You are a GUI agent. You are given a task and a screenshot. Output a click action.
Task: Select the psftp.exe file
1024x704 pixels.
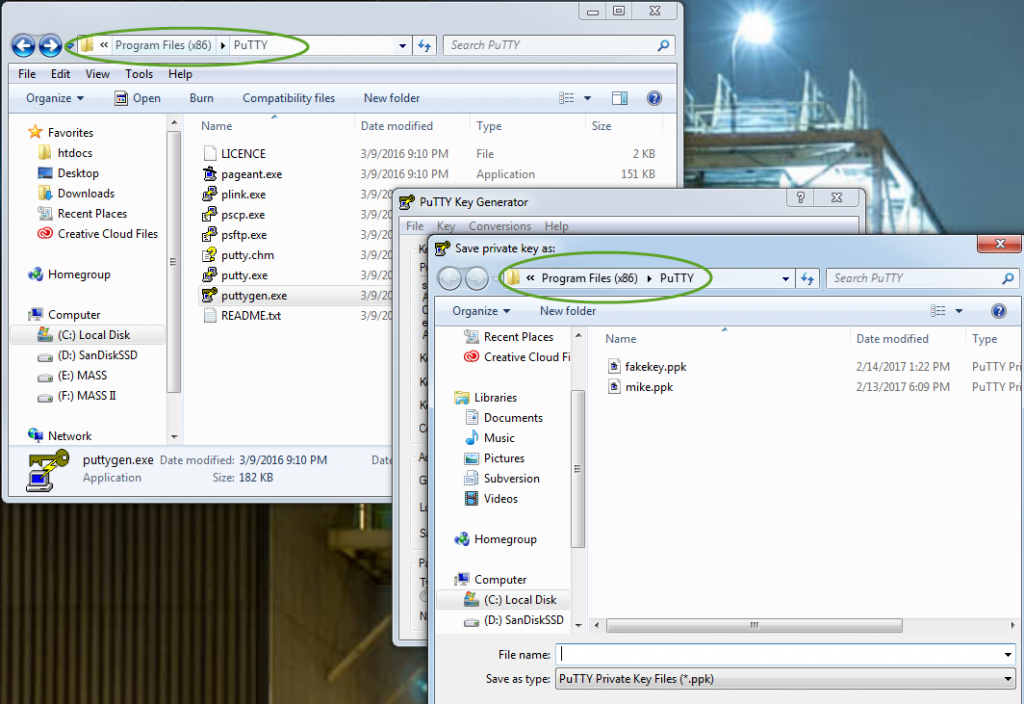(x=241, y=234)
